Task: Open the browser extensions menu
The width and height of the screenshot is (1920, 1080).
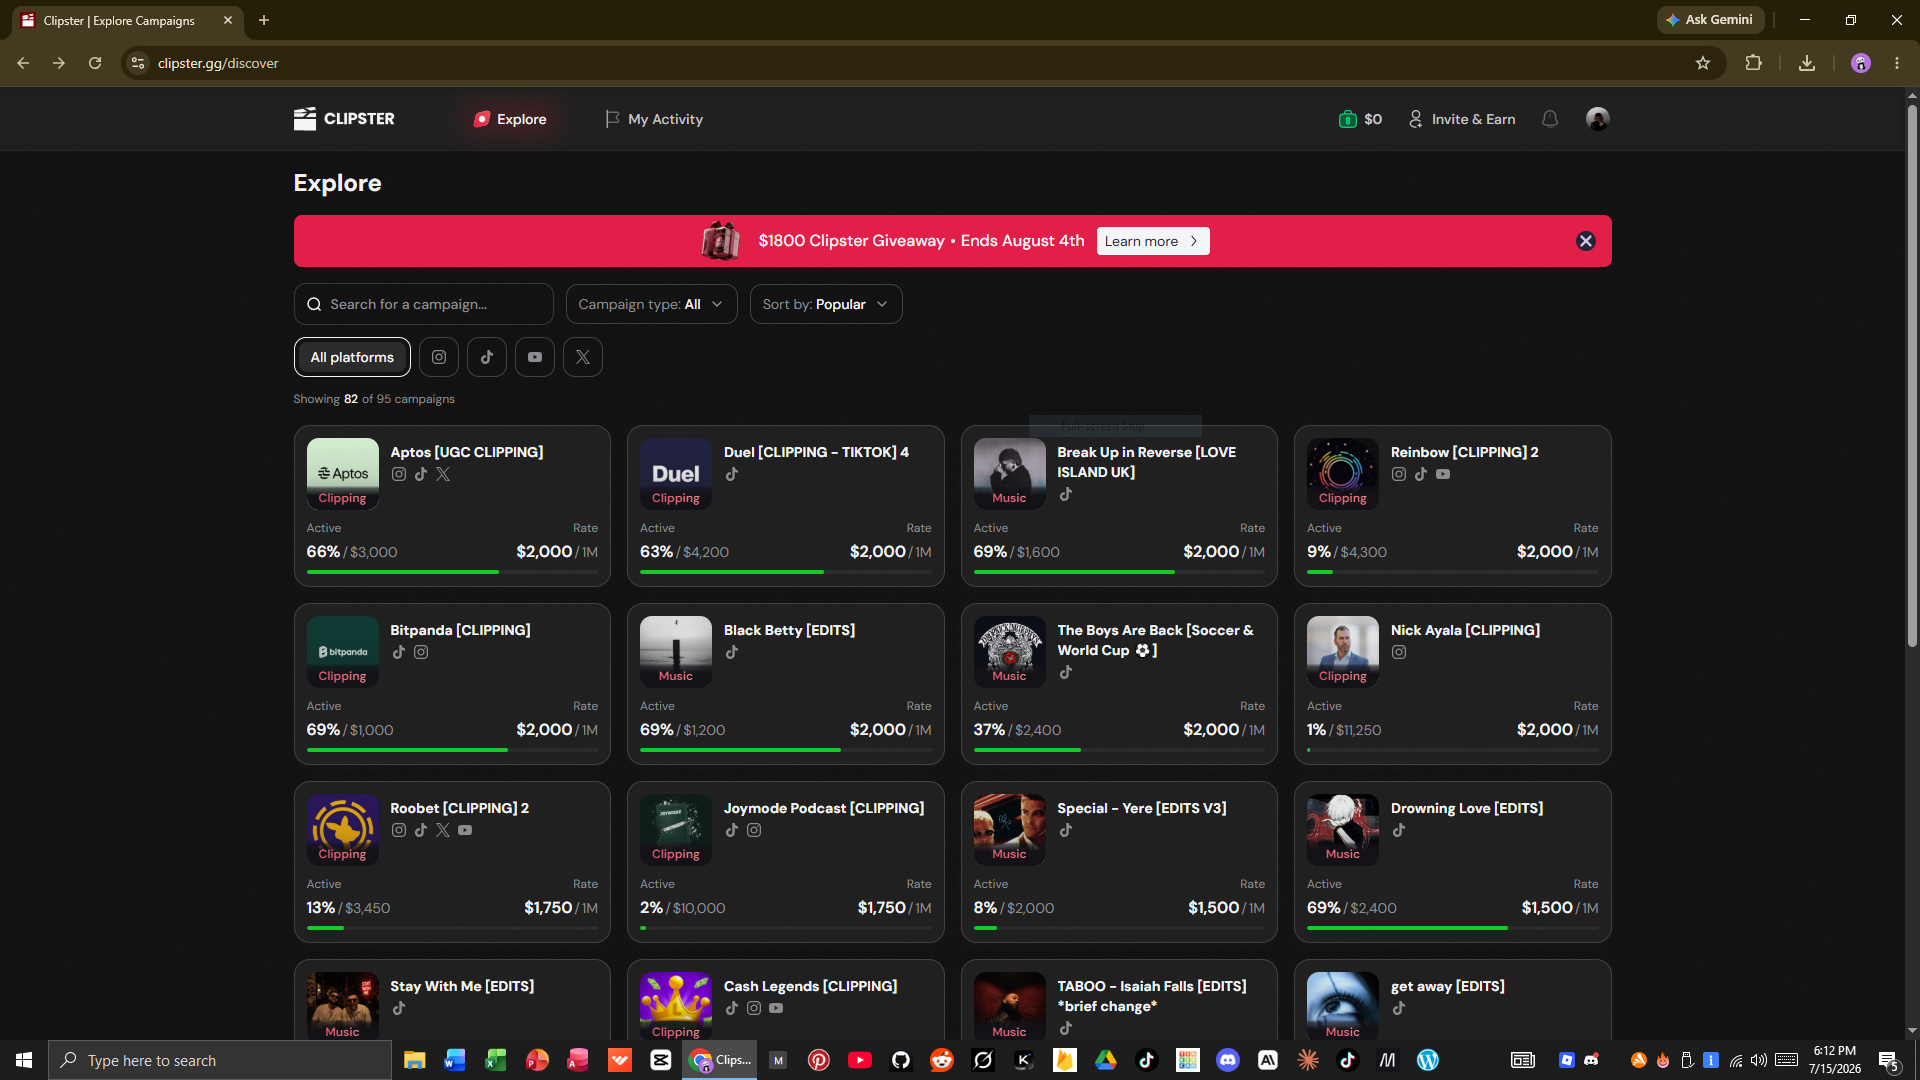Action: coord(1753,63)
